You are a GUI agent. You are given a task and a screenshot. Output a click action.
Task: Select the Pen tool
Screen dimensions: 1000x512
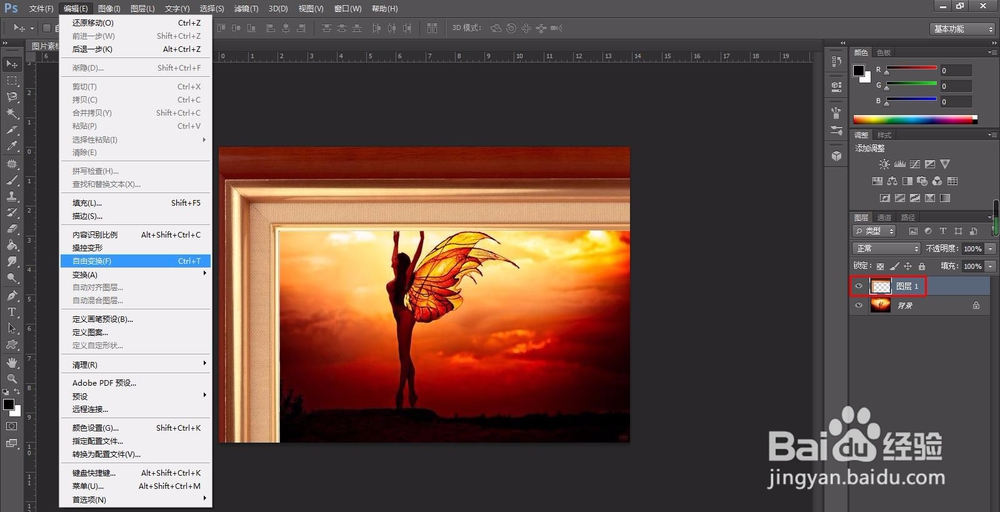(x=11, y=296)
